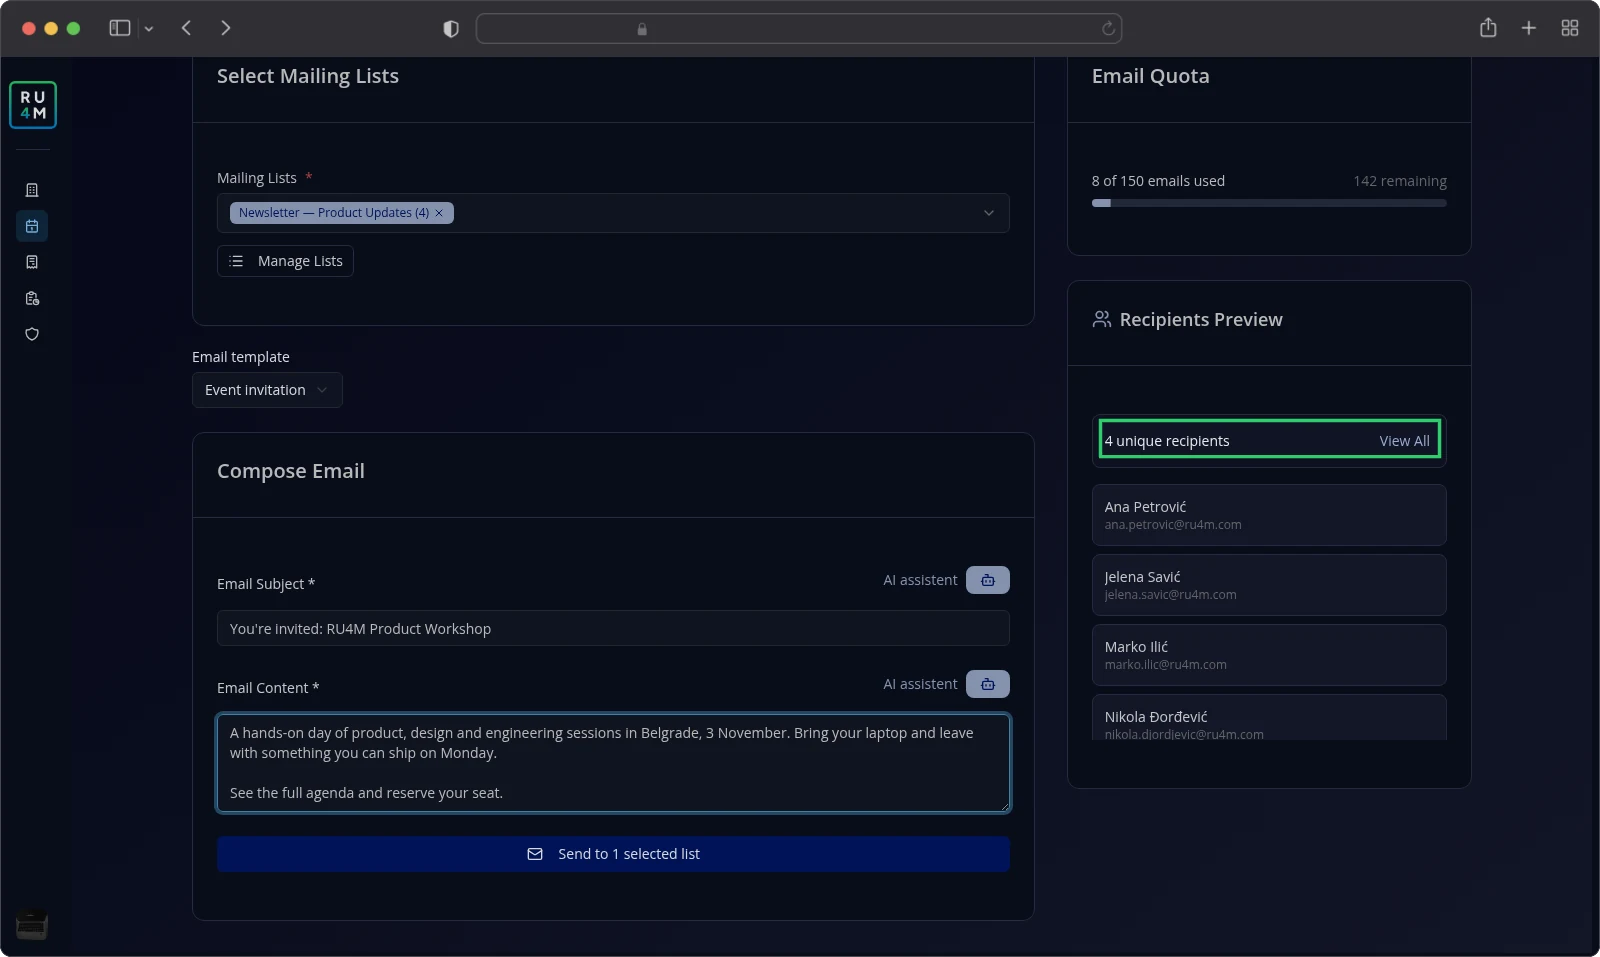Click the Manage Lists button
Screen dimensions: 1600x957
pyautogui.click(x=285, y=261)
